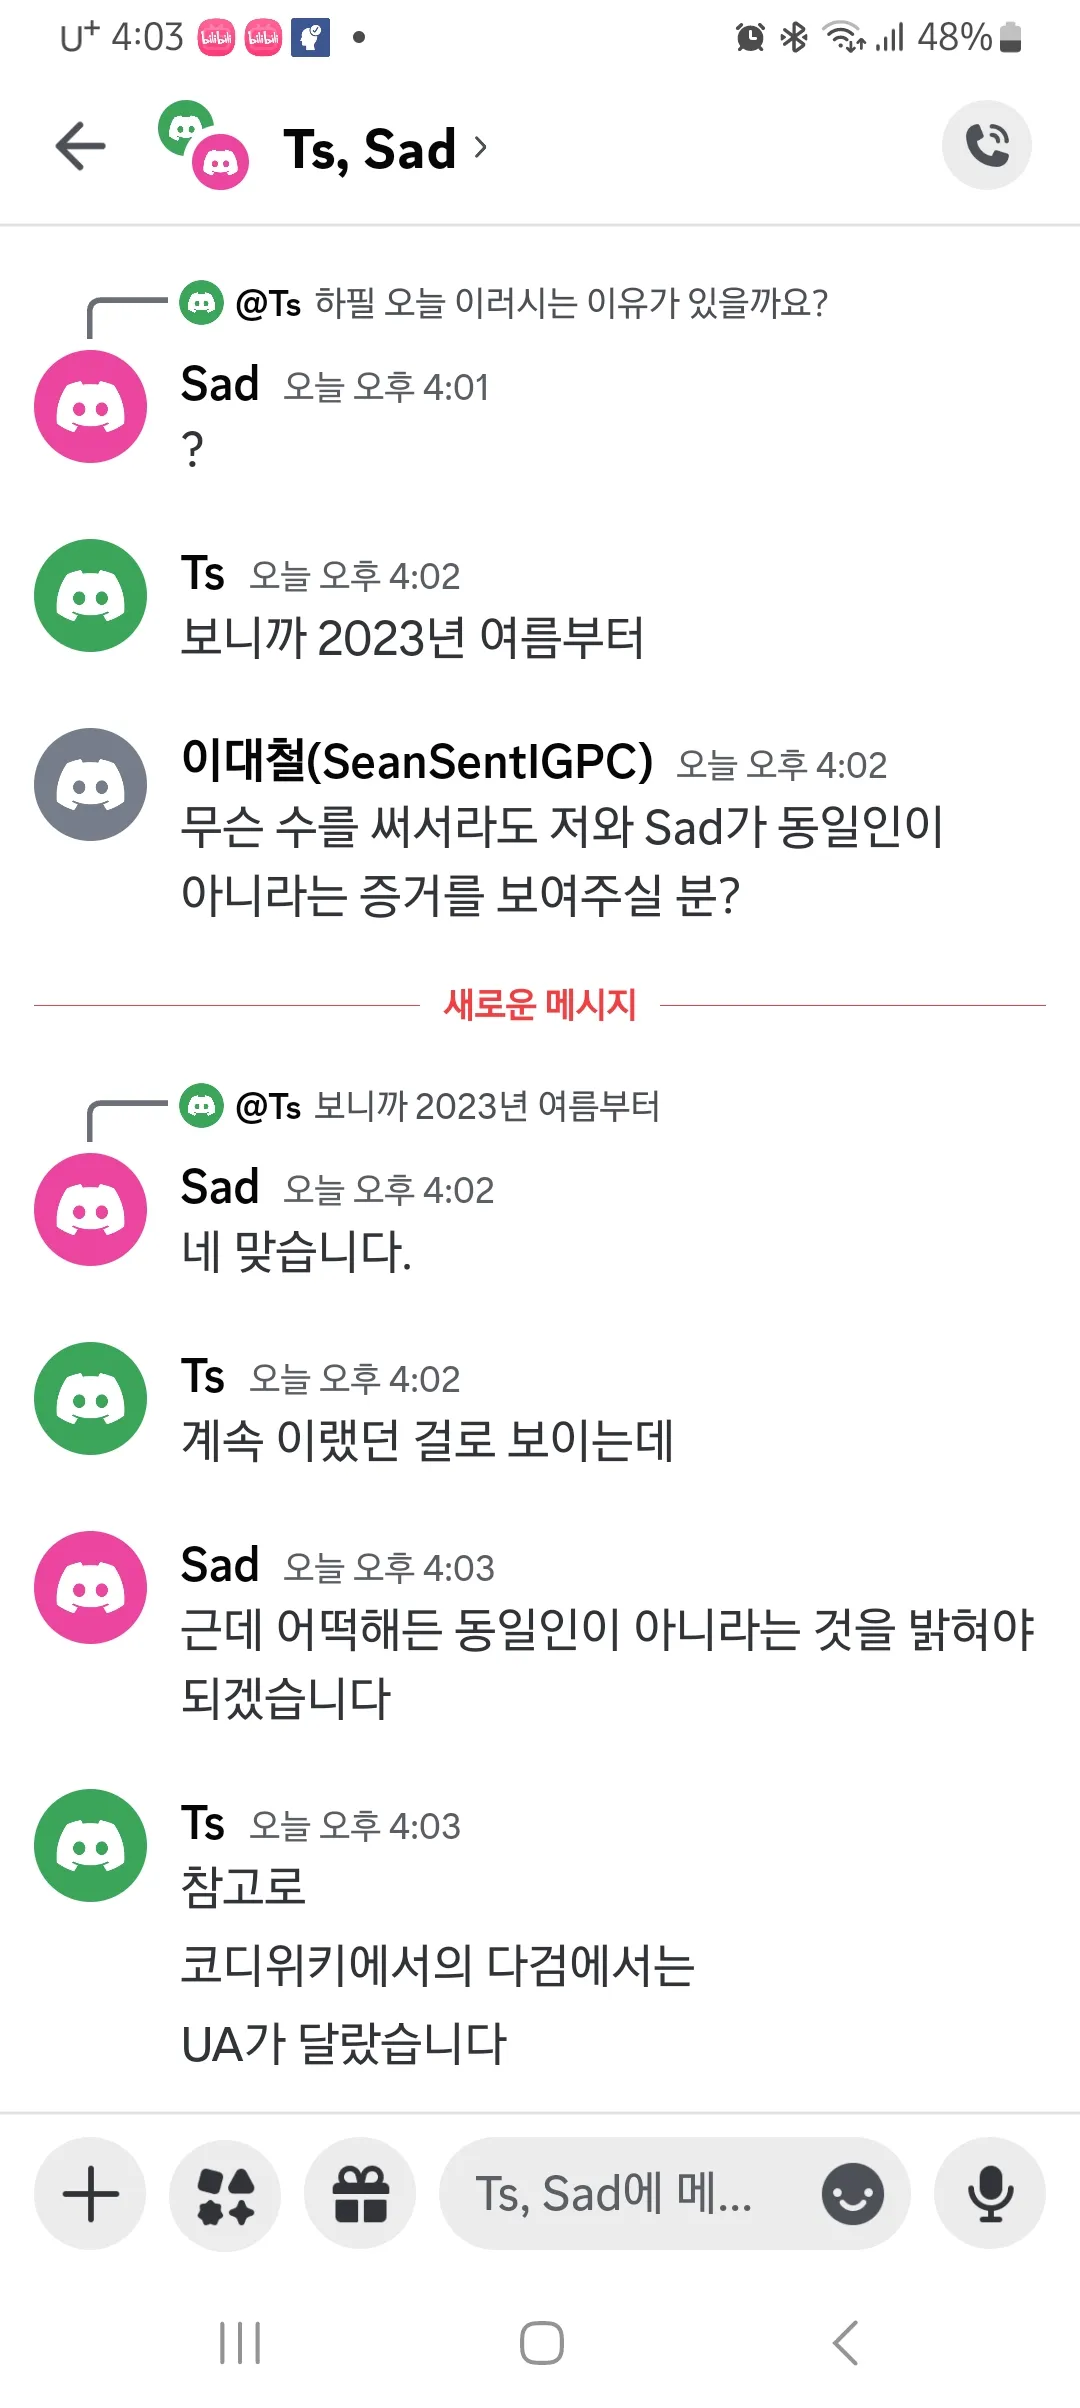Start a voice call in the conversation

(987, 145)
